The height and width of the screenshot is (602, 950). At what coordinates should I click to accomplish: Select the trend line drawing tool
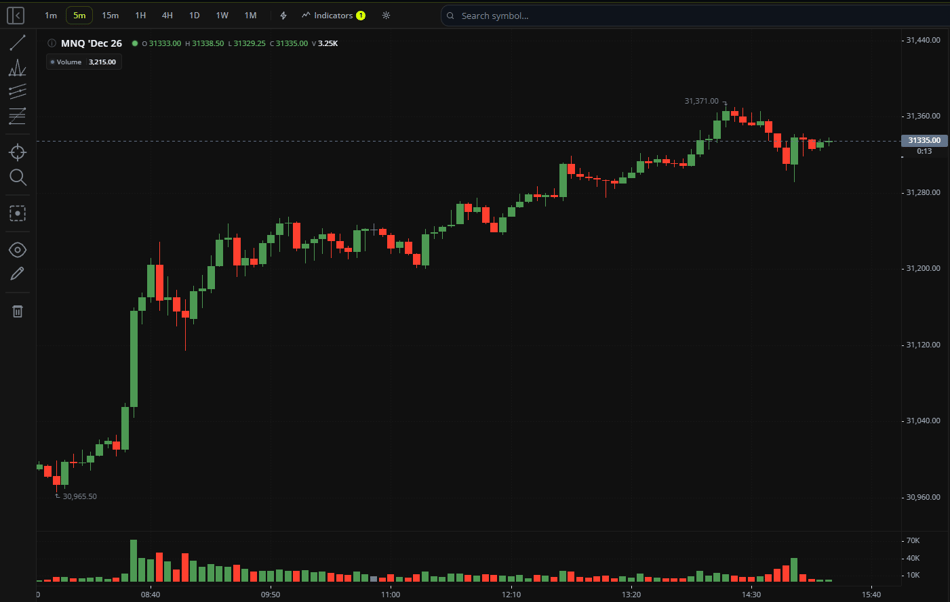pos(18,42)
